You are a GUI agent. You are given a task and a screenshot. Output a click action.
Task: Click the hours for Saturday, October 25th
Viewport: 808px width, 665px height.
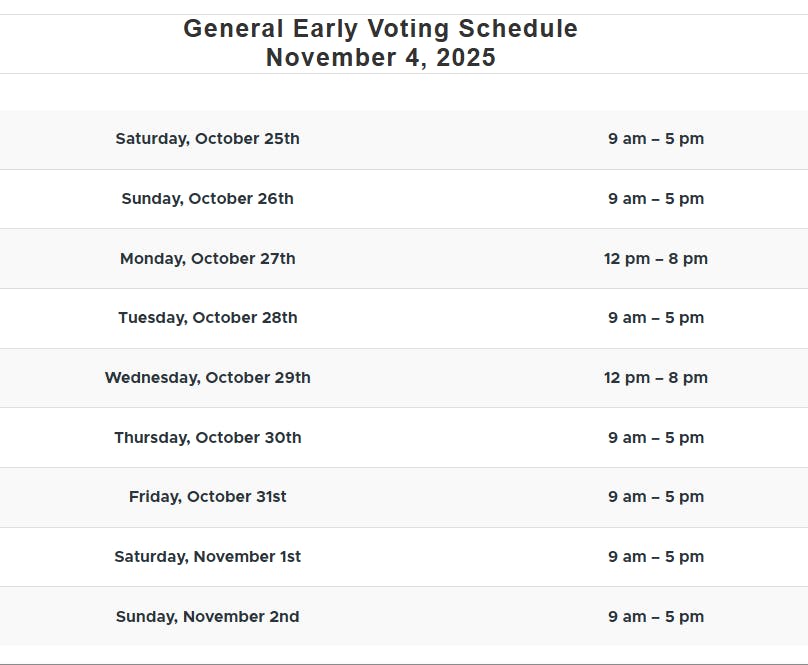[x=656, y=139]
